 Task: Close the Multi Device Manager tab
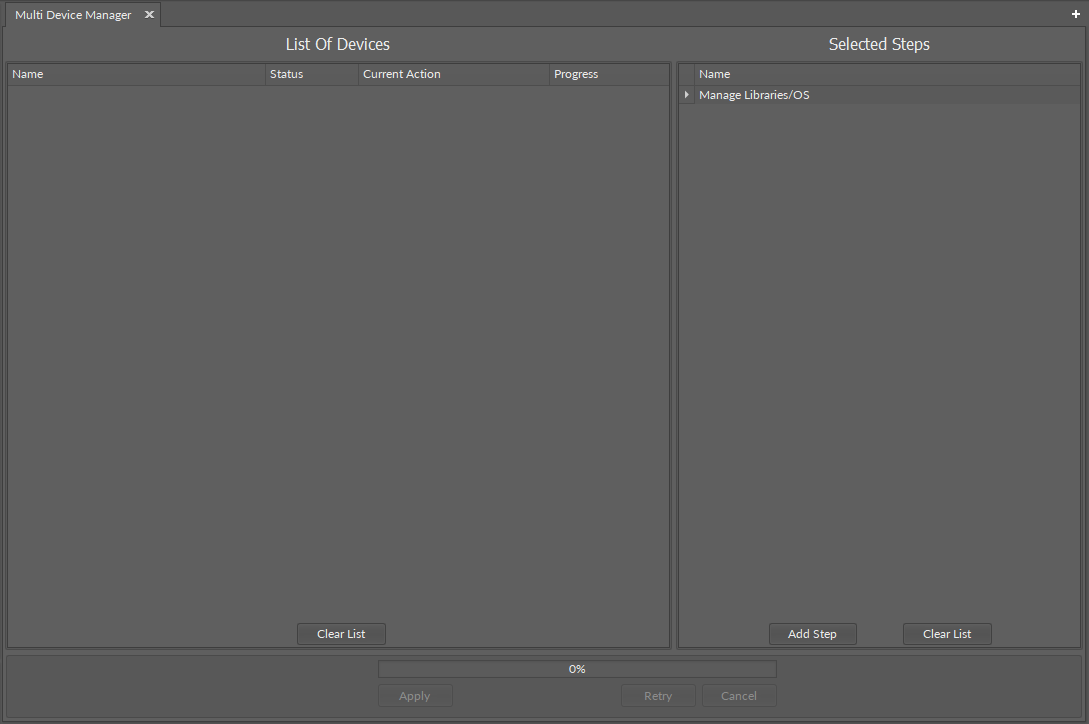(149, 14)
